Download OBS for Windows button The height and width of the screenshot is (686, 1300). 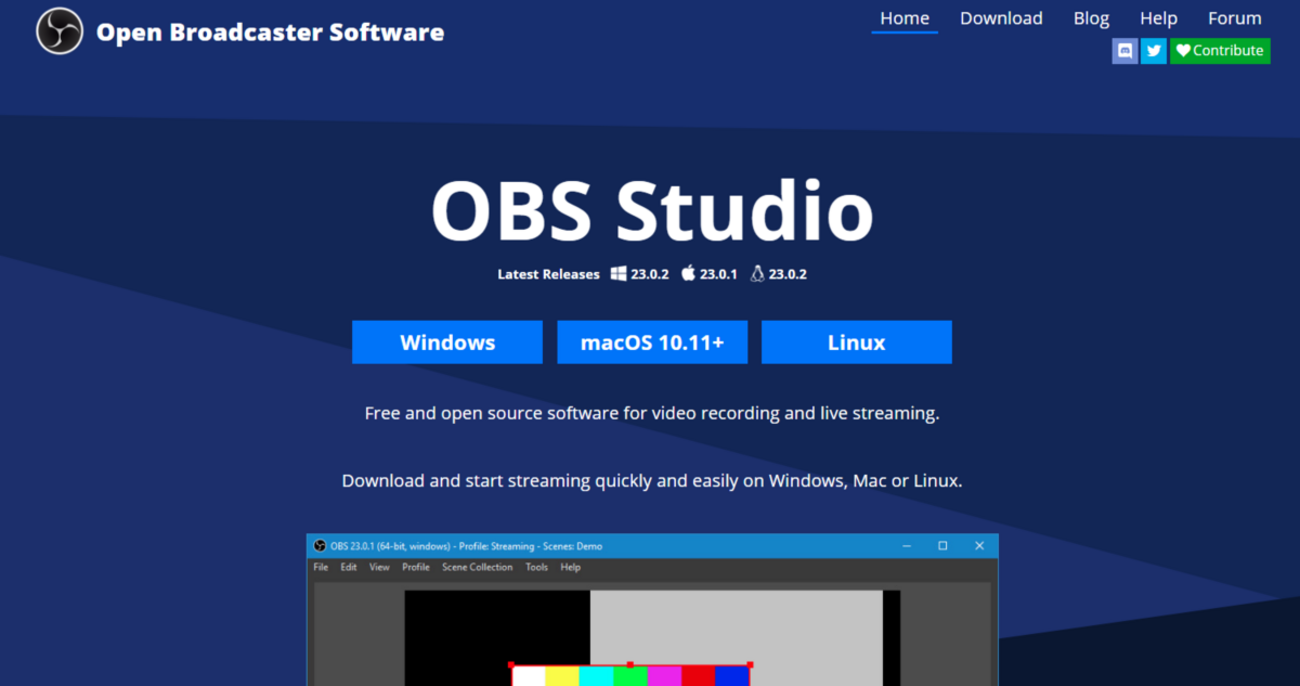(x=447, y=342)
